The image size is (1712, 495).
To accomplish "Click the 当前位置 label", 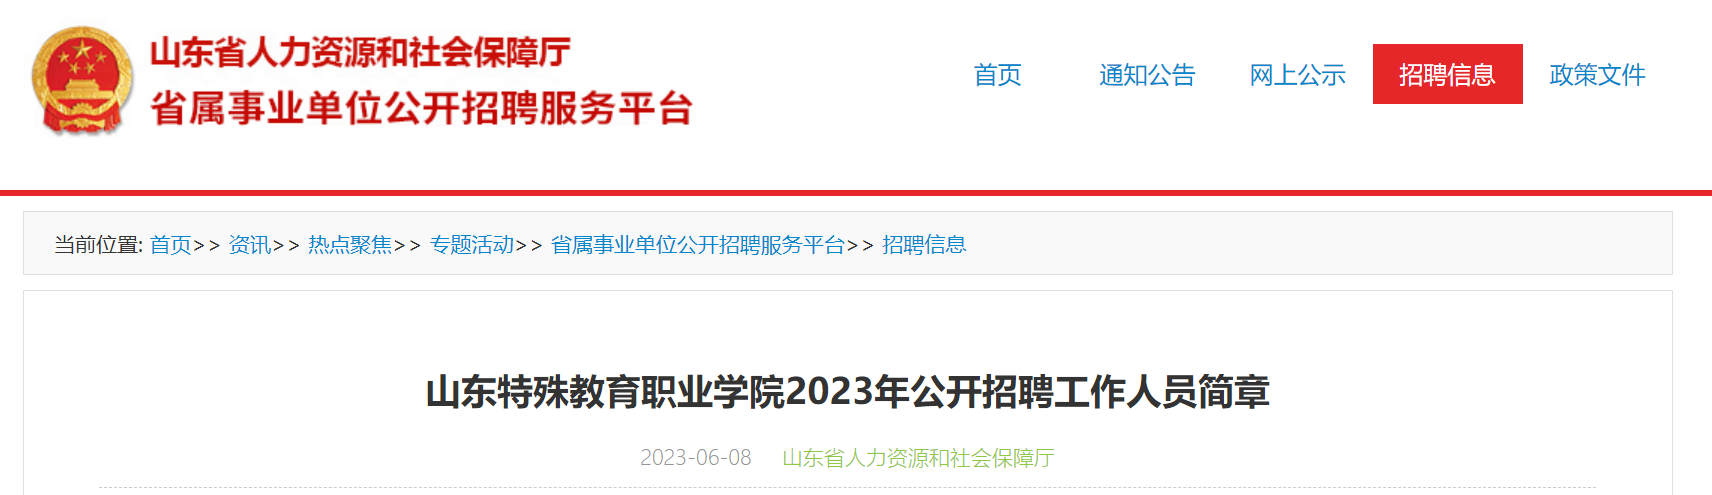I will 98,245.
